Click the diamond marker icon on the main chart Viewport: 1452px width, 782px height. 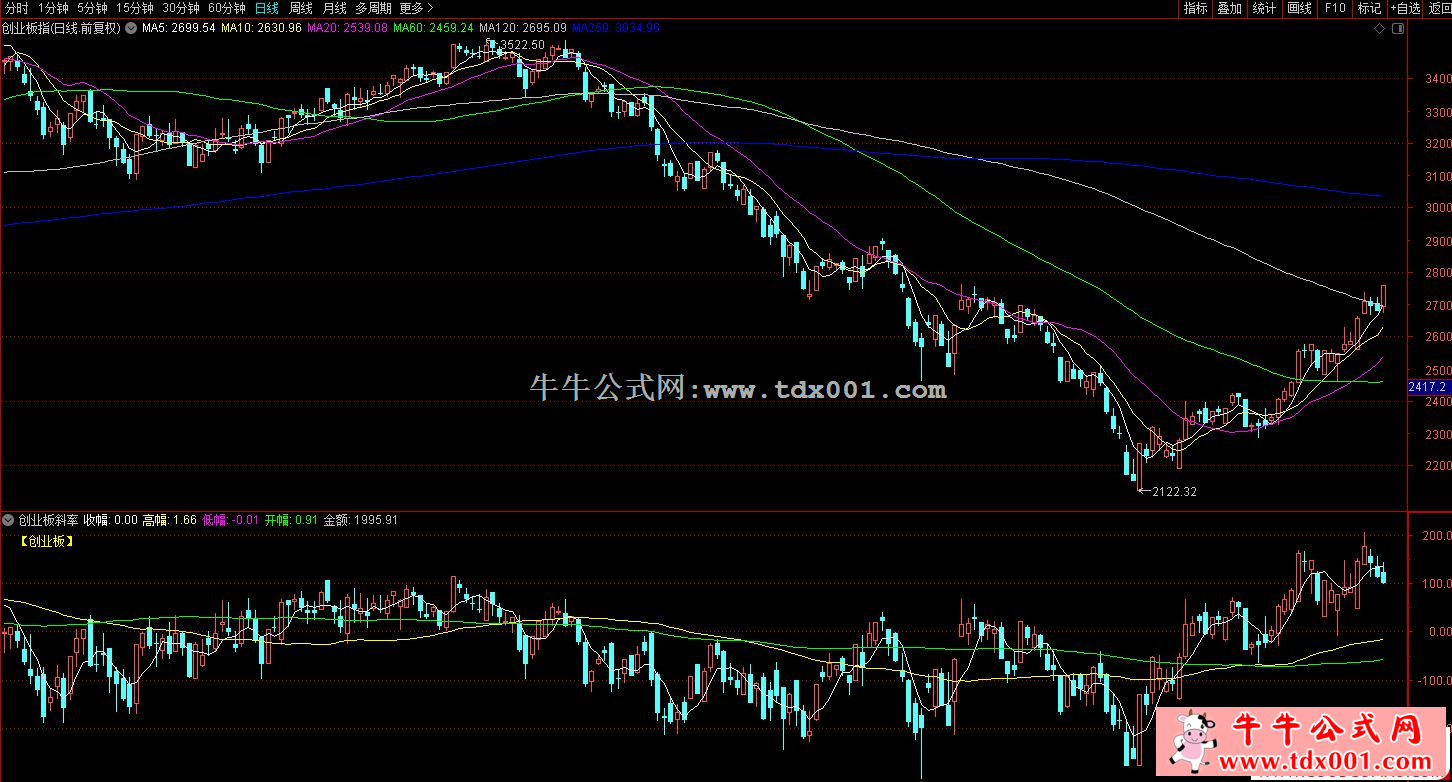(x=1380, y=29)
